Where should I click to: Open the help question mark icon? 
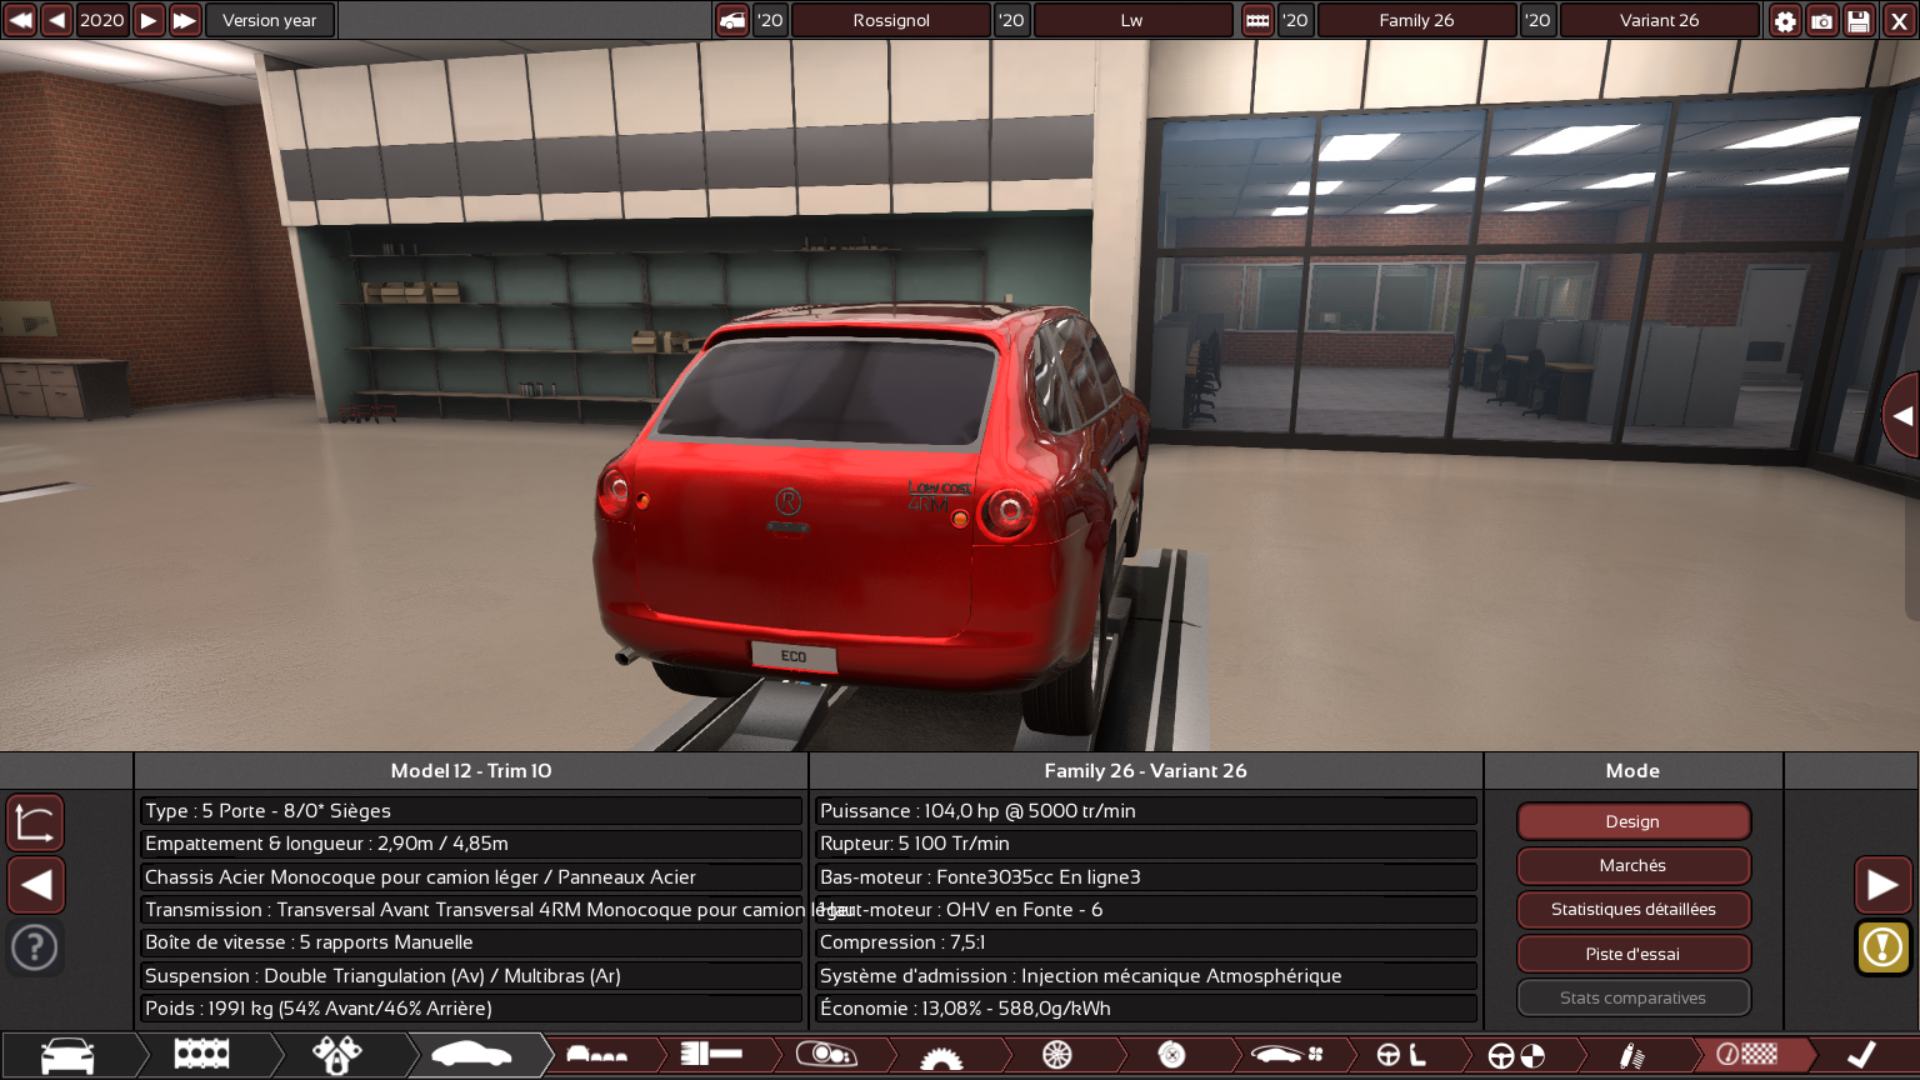click(x=36, y=947)
